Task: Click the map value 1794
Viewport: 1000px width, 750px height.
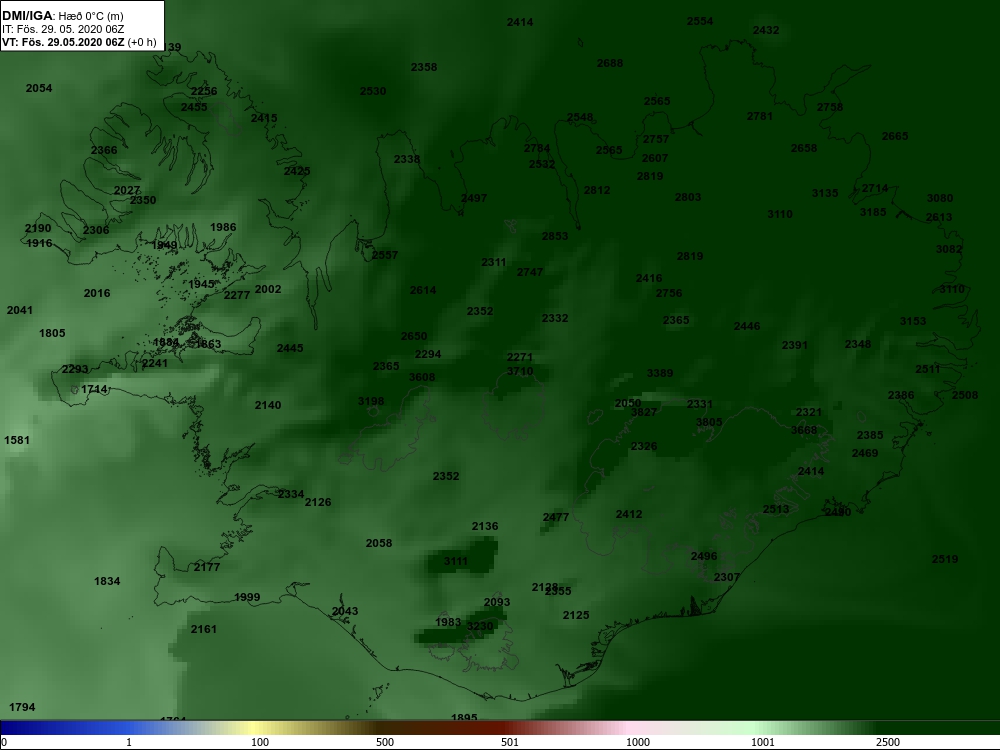Action: point(22,707)
